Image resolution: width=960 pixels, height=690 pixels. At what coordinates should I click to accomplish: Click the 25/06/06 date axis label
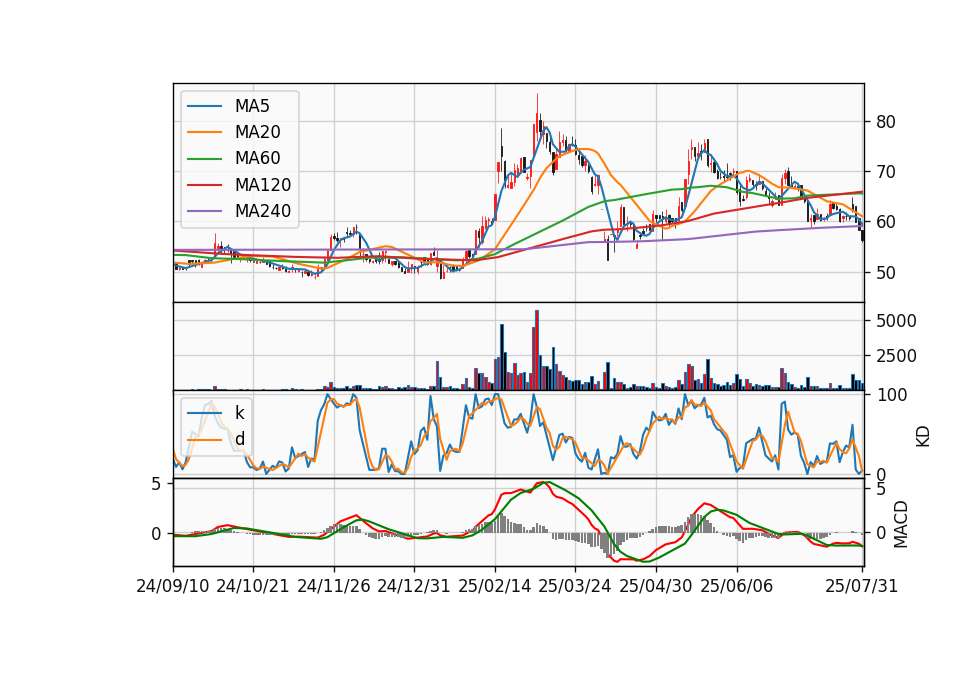coord(737,586)
